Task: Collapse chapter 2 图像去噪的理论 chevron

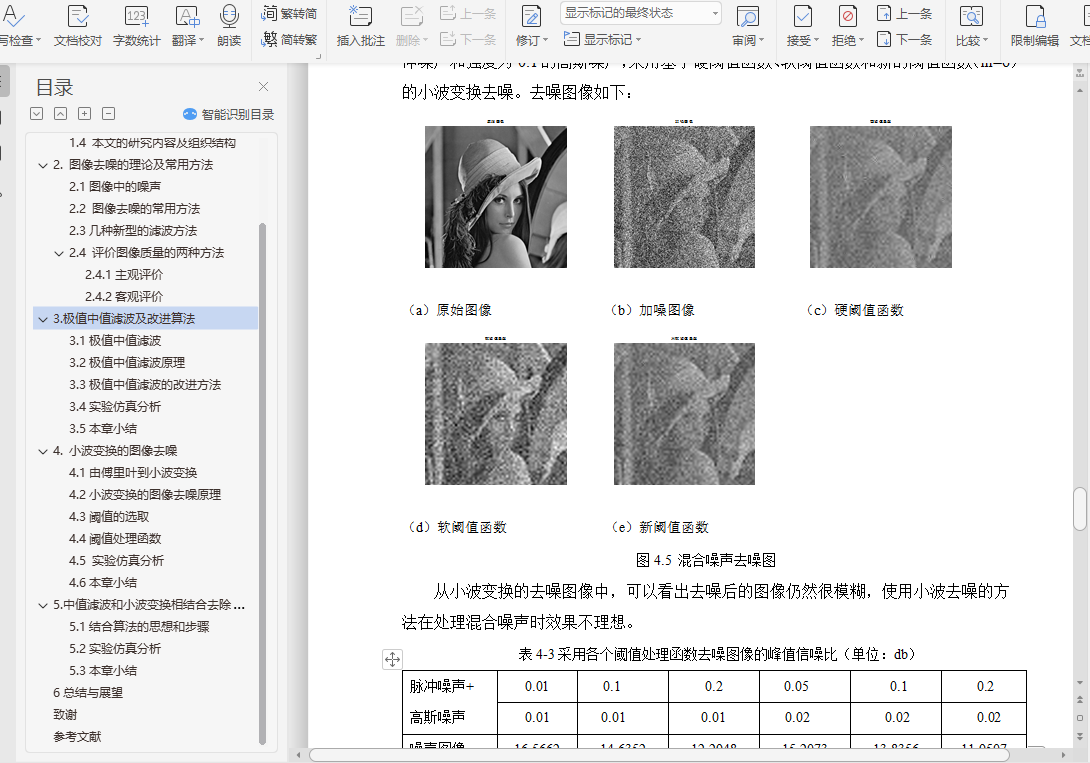Action: tap(43, 165)
